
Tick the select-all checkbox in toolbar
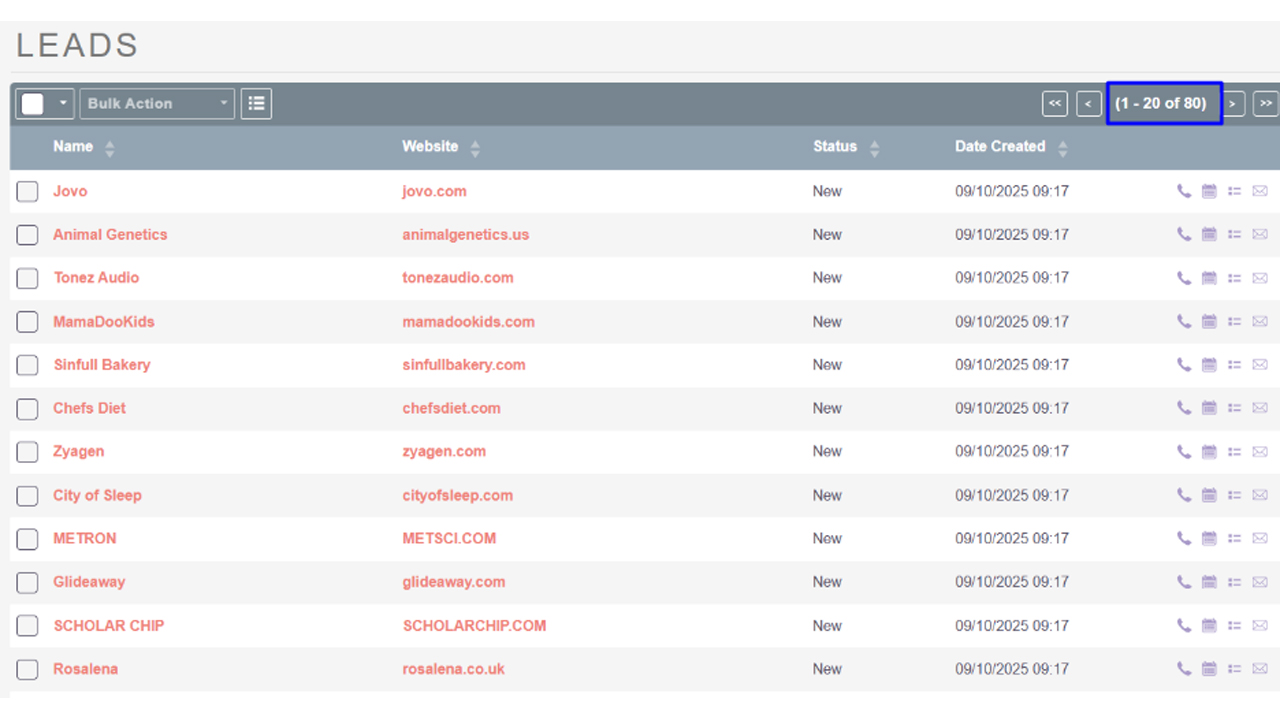[x=33, y=104]
